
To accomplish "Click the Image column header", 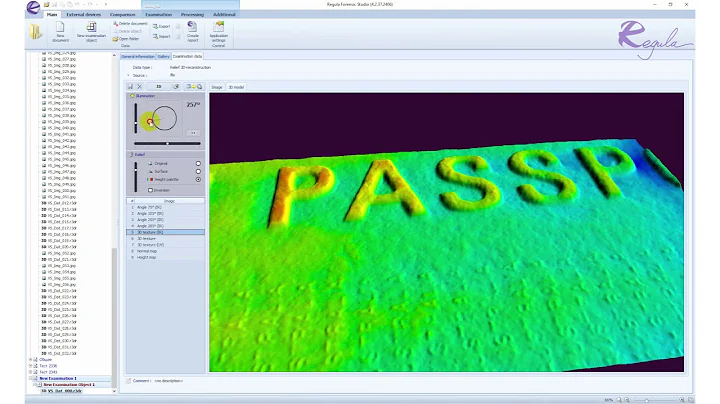I will (169, 201).
